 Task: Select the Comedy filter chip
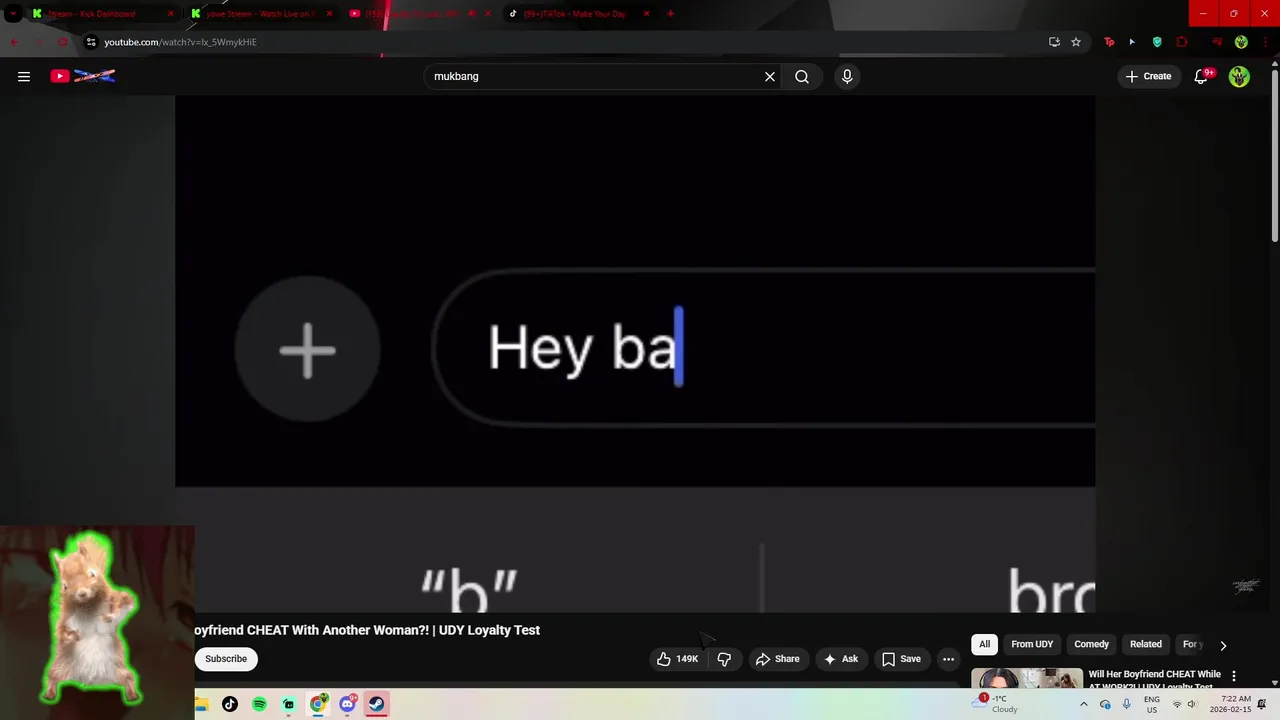coord(1091,644)
